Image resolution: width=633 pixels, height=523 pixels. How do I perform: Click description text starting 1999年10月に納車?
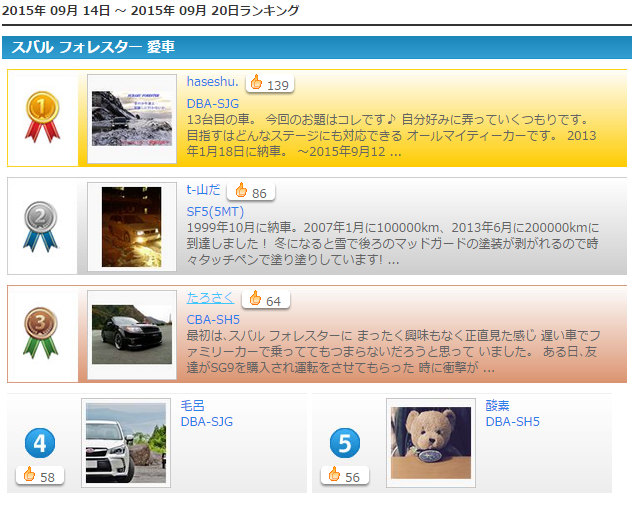(x=393, y=243)
